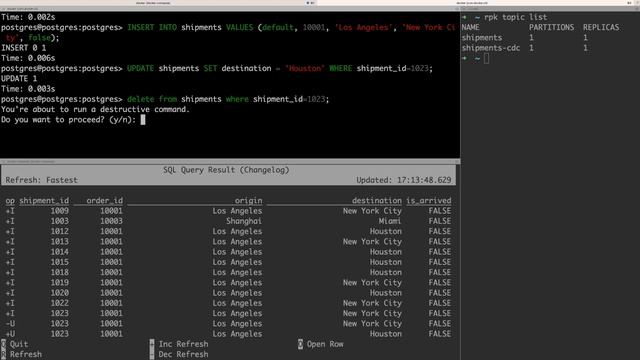This screenshot has height=360, width=640.
Task: Select shipment_id 1009 in the changelog table
Action: (60, 211)
